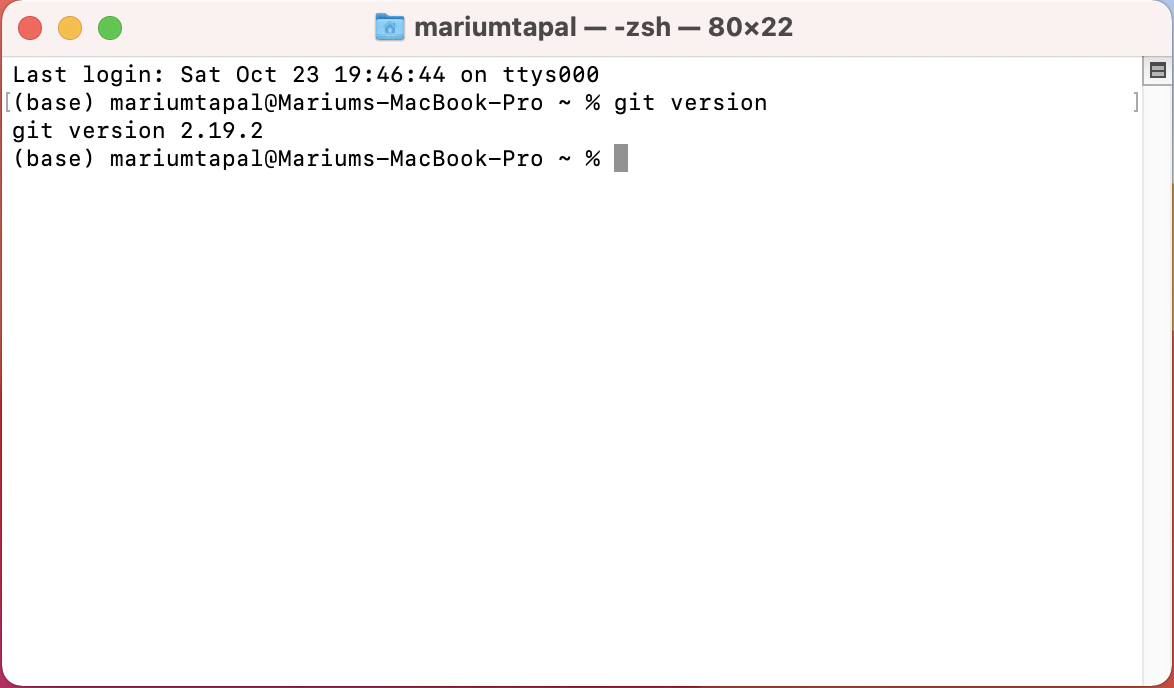The width and height of the screenshot is (1174, 688).
Task: Minimize the Terminal window with the yellow button
Action: click(70, 28)
